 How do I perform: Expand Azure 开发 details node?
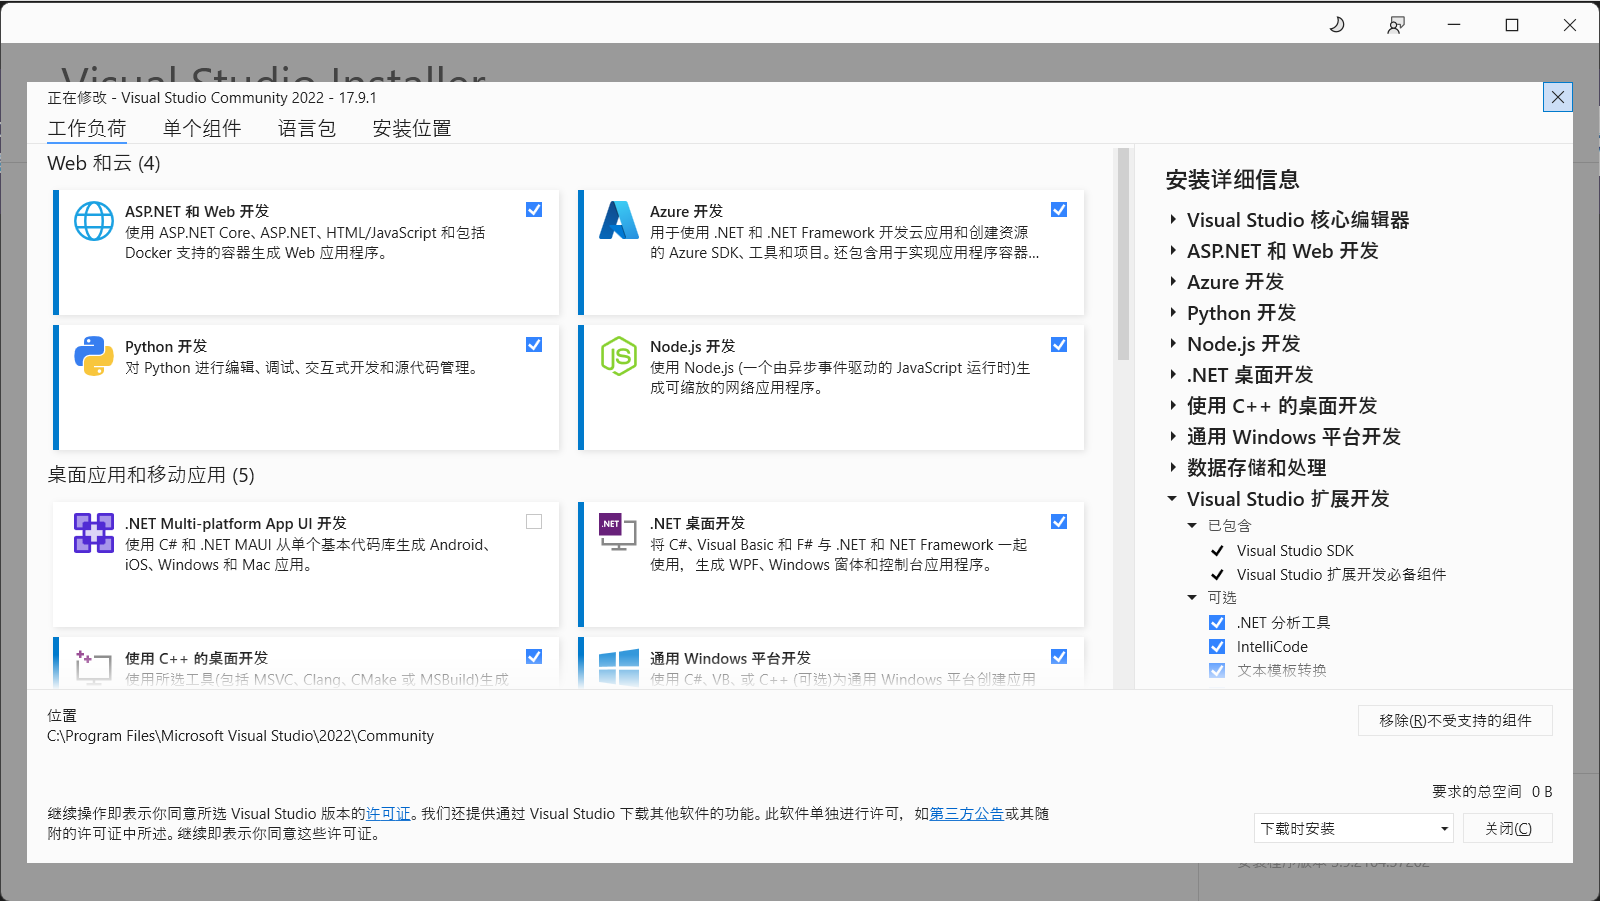pos(1173,282)
